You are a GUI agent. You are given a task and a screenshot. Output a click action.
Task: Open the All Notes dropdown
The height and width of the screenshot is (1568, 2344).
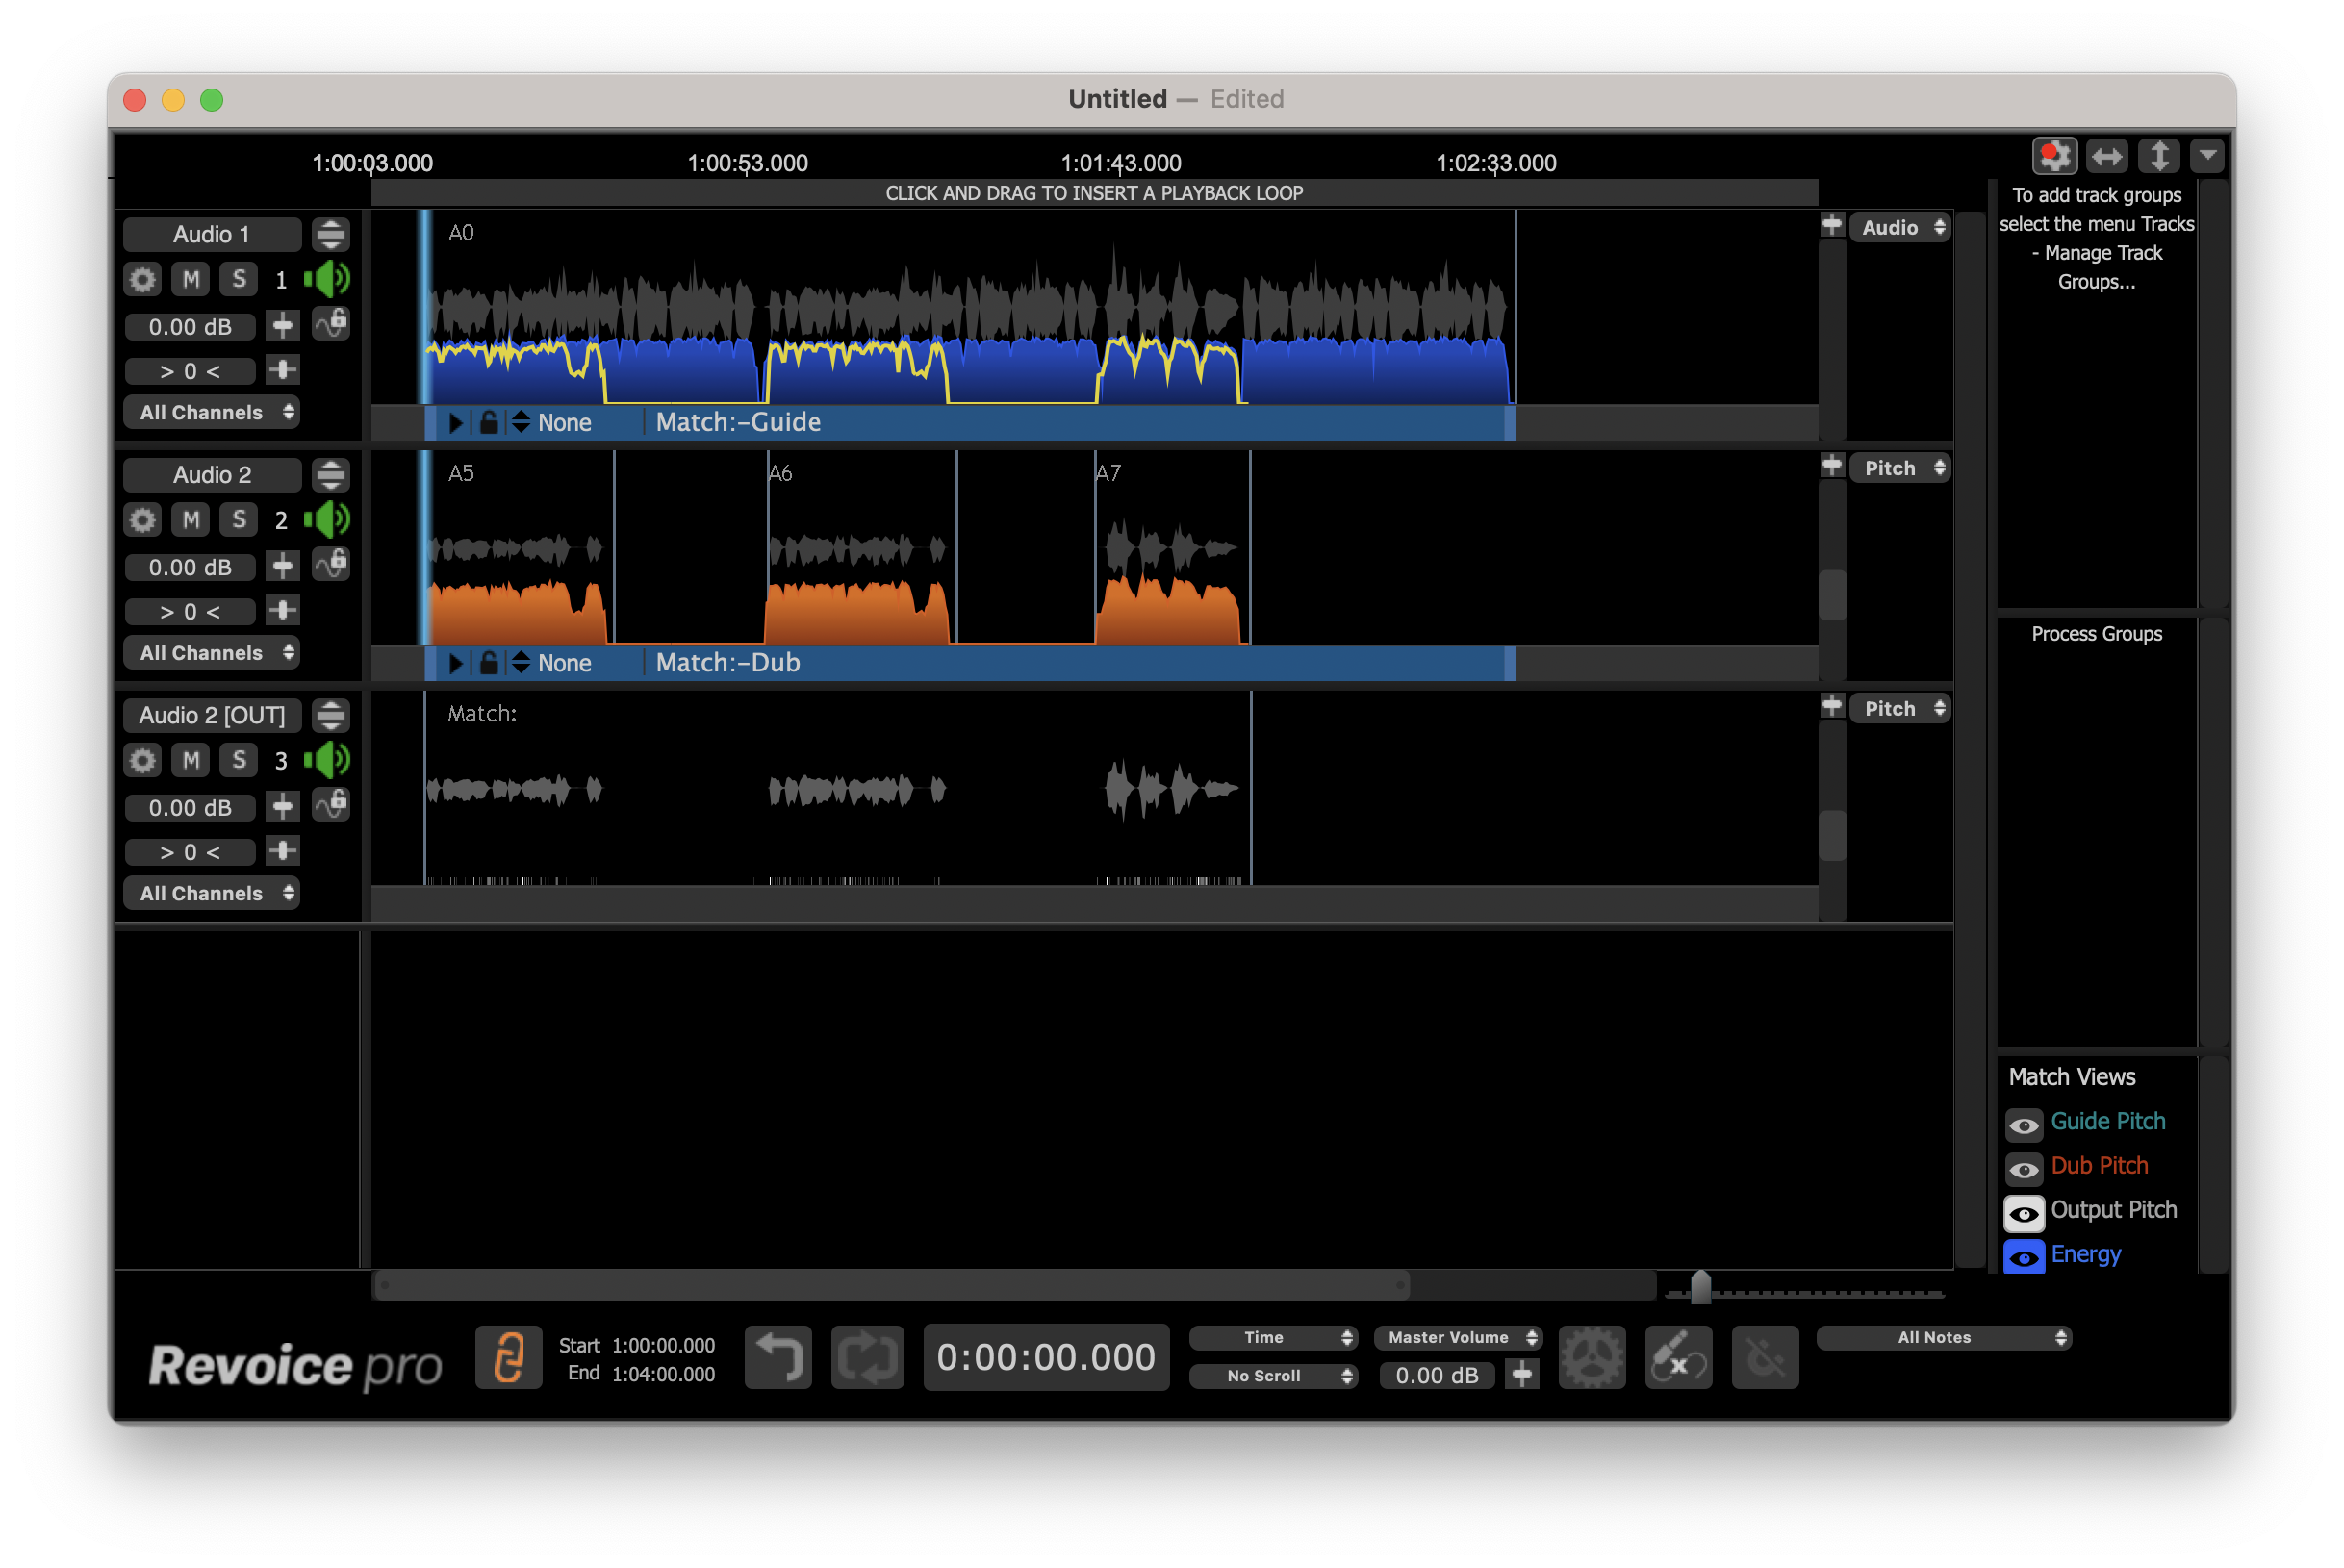coord(1943,1337)
